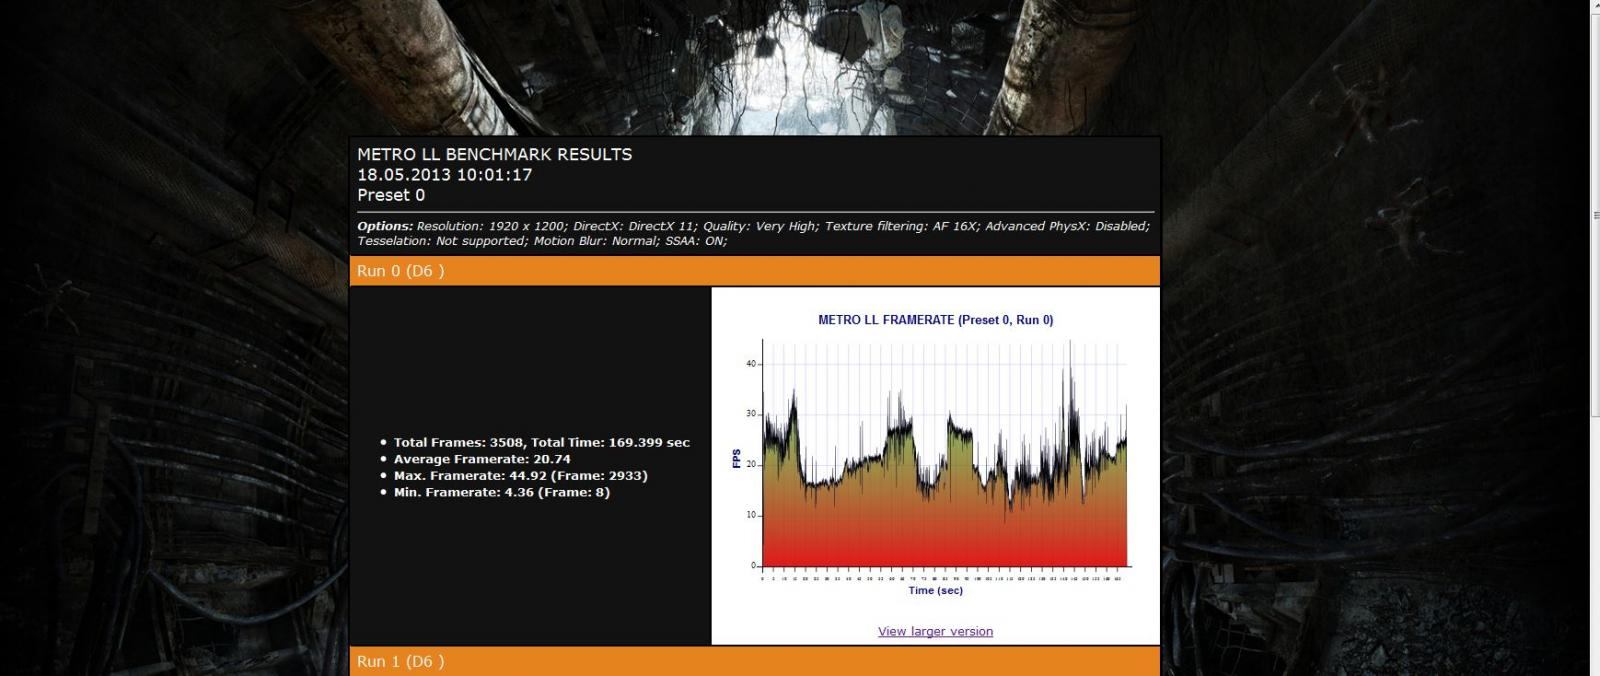
Task: Click the Run 1 (D6) orange header
Action: coord(755,661)
